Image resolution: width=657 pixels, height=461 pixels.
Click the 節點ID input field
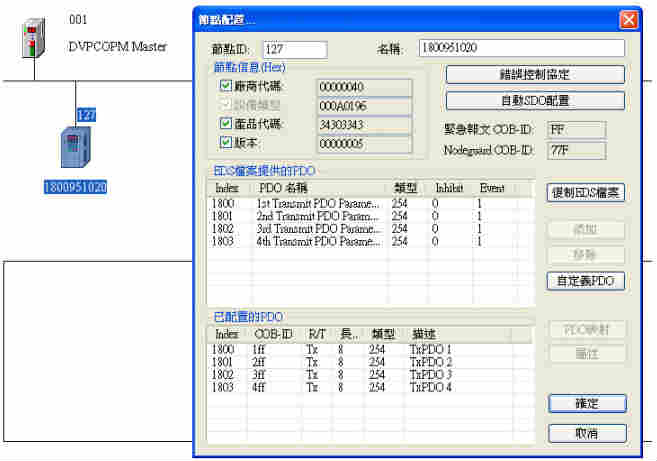point(294,49)
